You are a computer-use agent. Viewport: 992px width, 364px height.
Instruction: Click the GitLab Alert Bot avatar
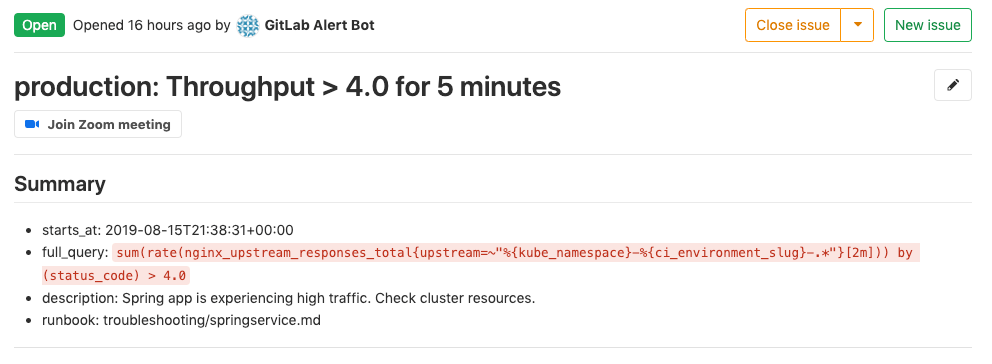(248, 25)
